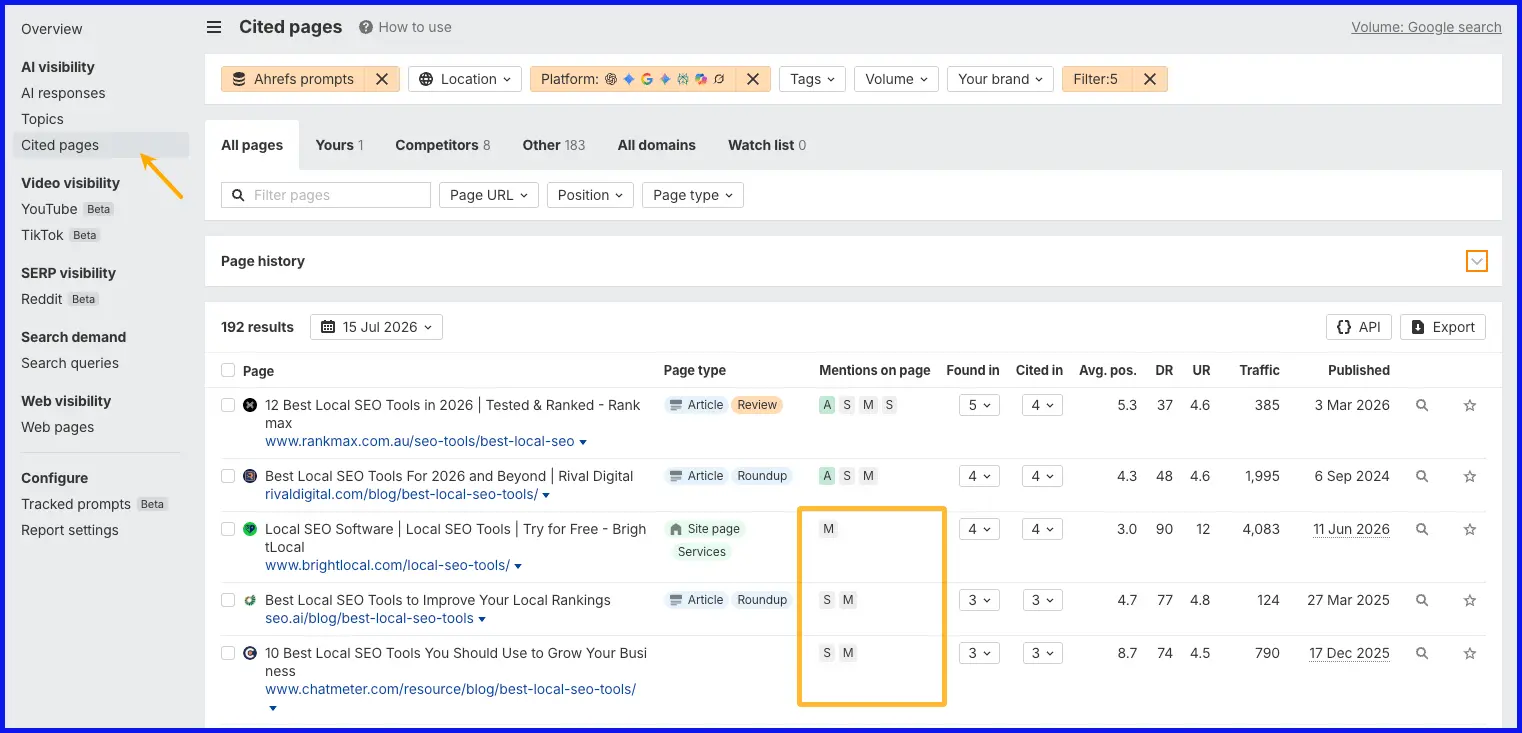Screen dimensions: 1522x733
Task: Open the Tags dropdown
Action: pyautogui.click(x=813, y=79)
